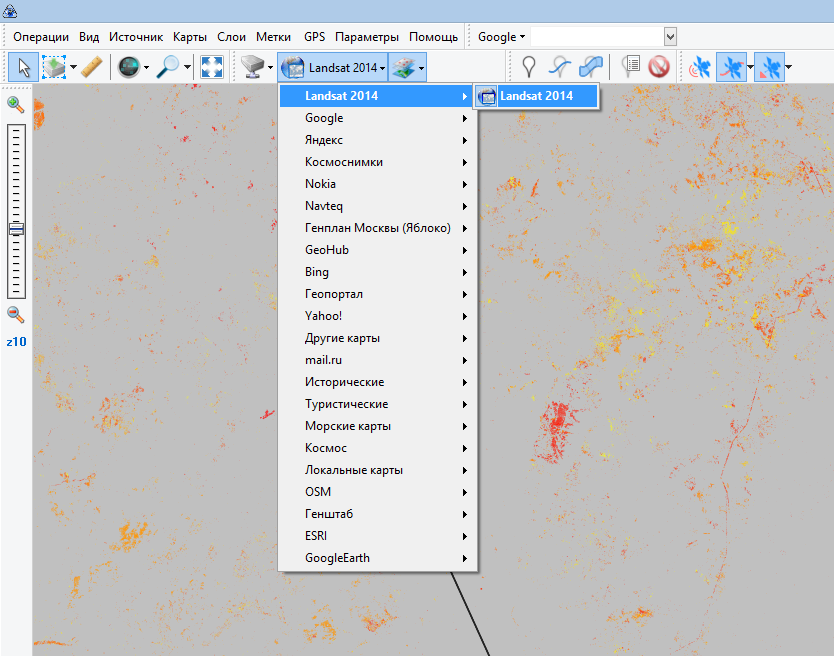834x656 pixels.
Task: Click the search combo box field
Action: click(596, 37)
